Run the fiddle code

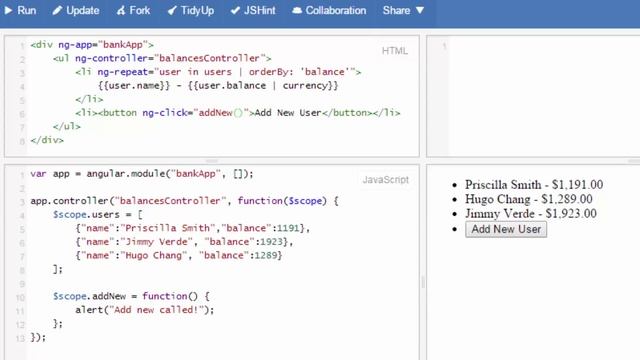(20, 10)
